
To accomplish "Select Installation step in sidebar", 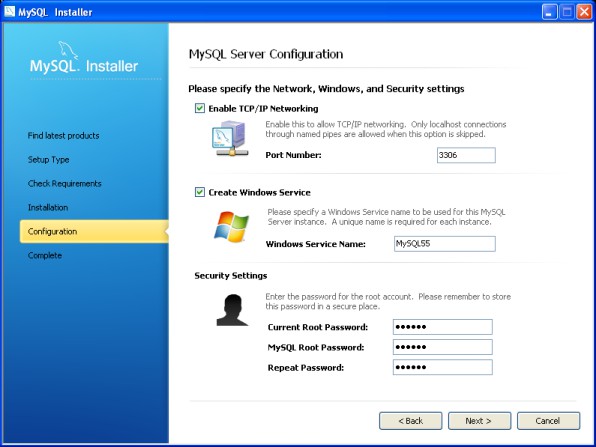I will [x=48, y=208].
